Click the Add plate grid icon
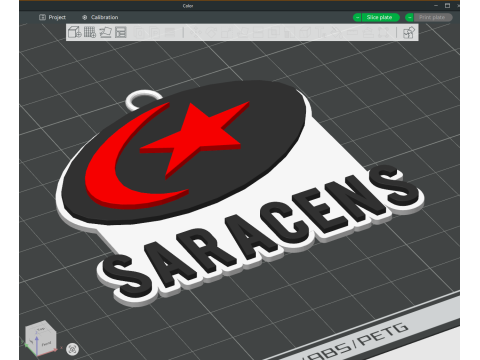The width and height of the screenshot is (480, 360). click(90, 32)
